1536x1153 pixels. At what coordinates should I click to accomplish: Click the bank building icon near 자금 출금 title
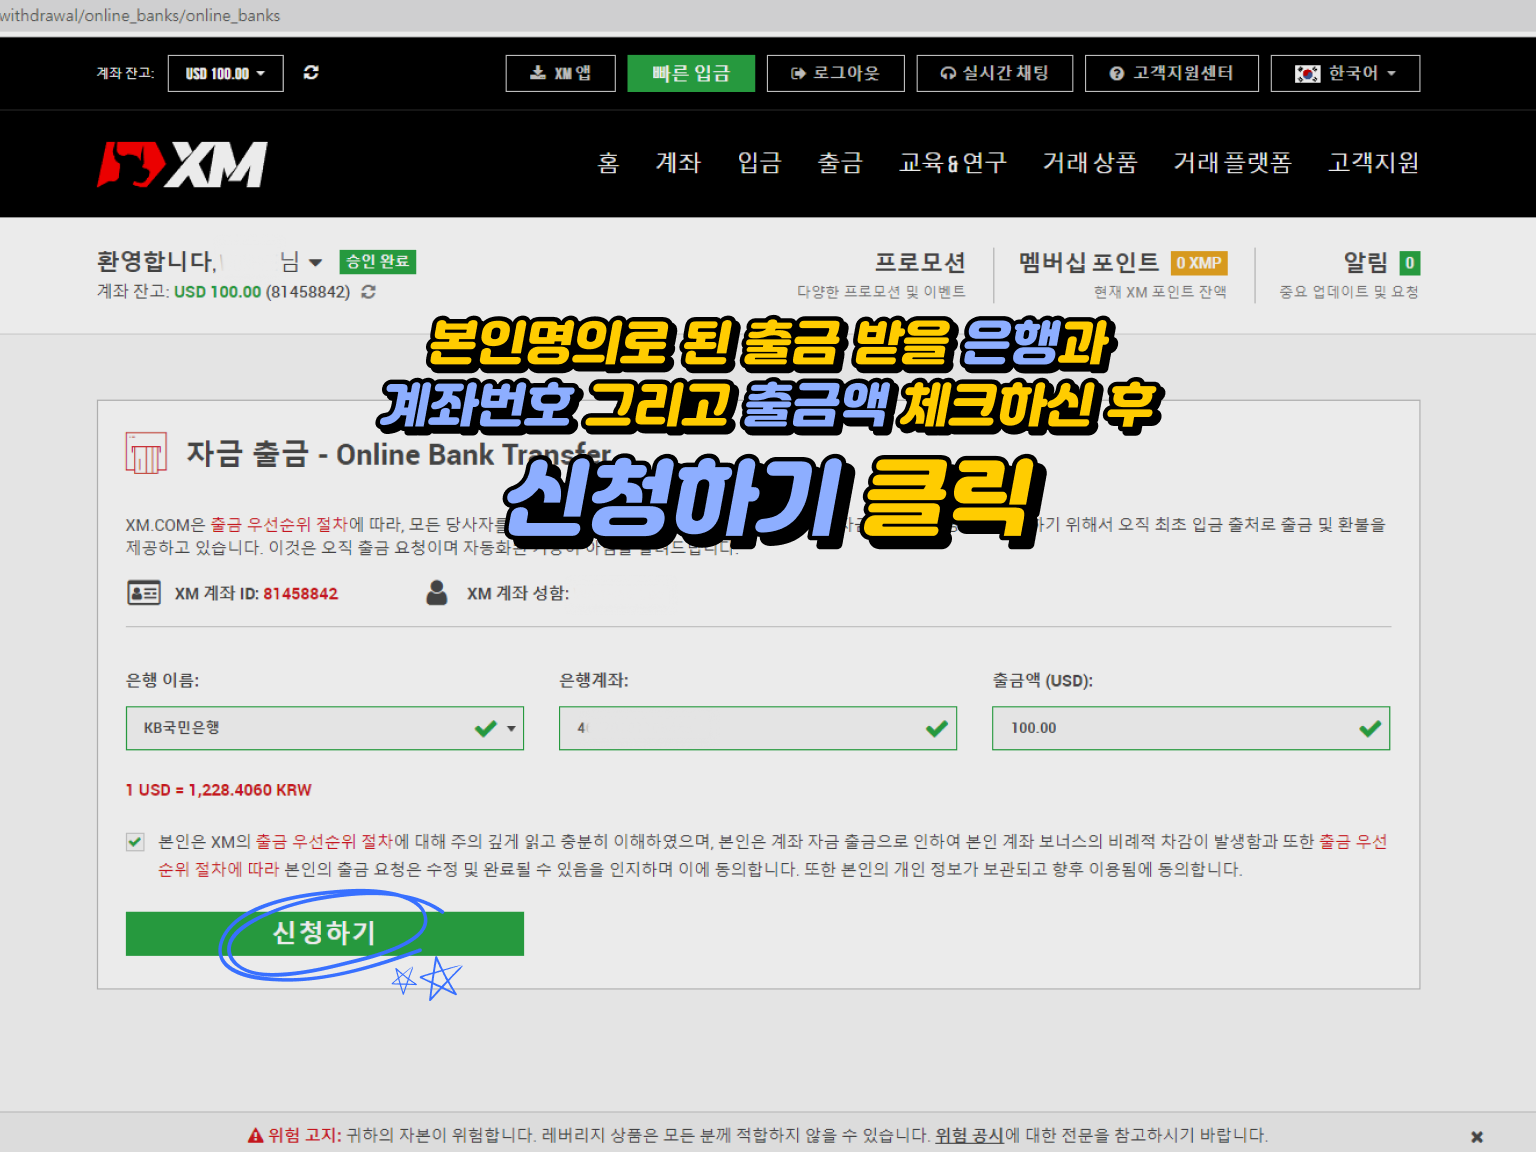tap(145, 454)
